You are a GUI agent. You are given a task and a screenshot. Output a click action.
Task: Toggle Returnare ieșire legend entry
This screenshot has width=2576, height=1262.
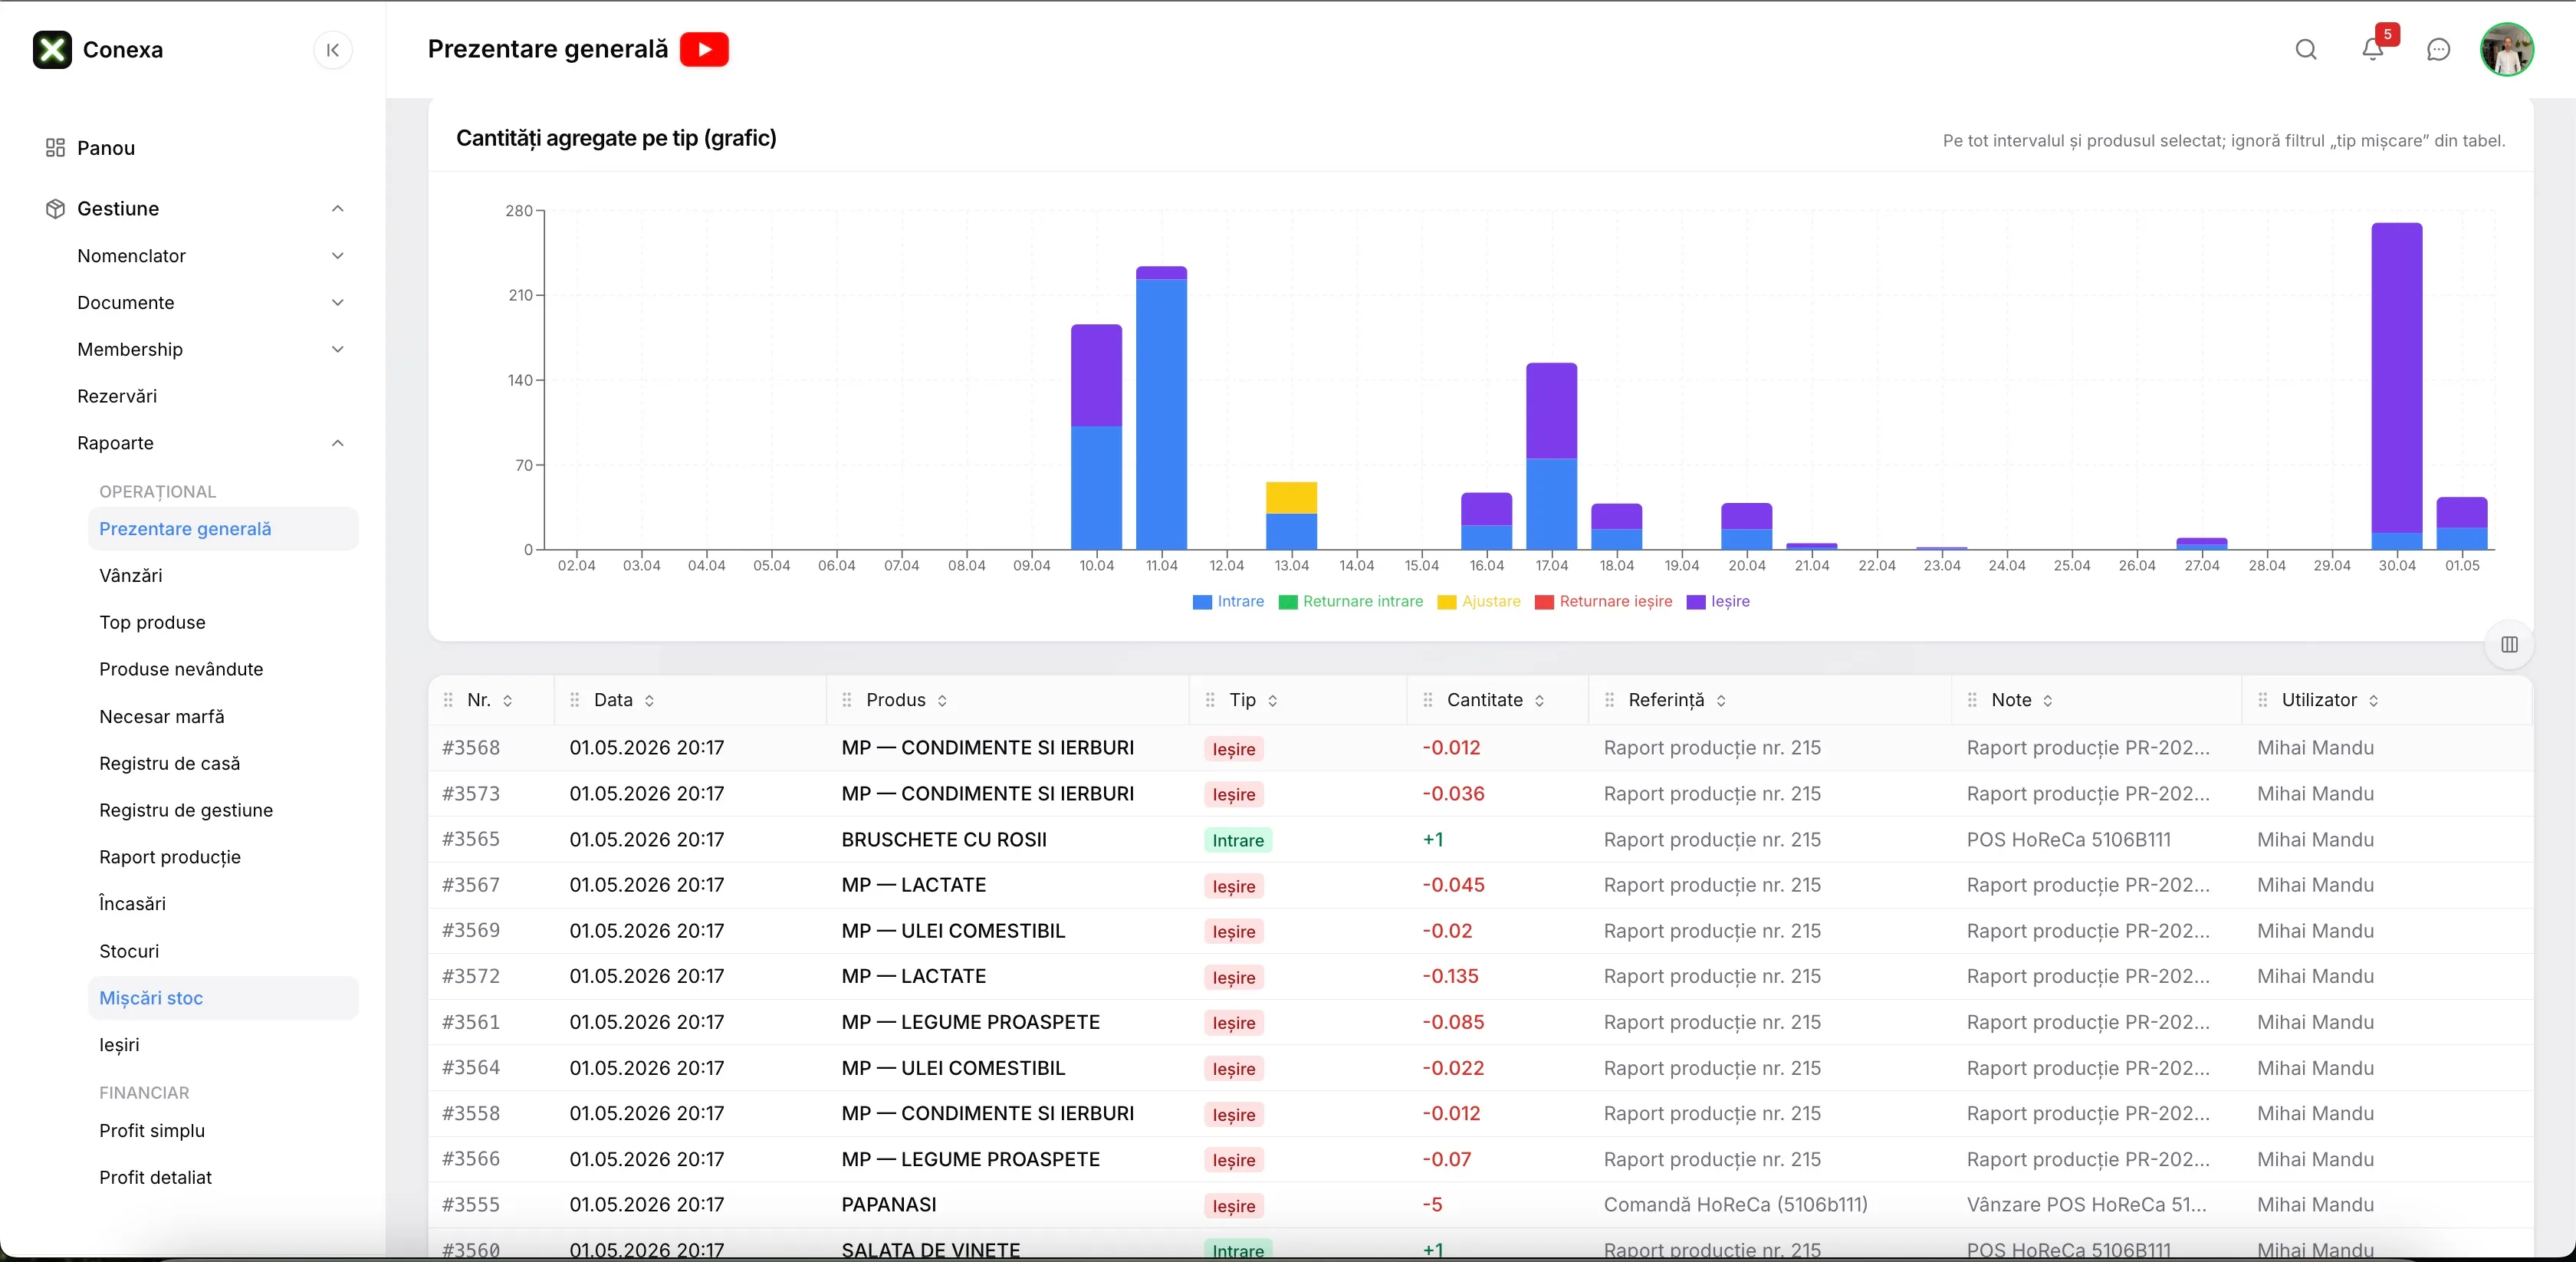click(1603, 602)
